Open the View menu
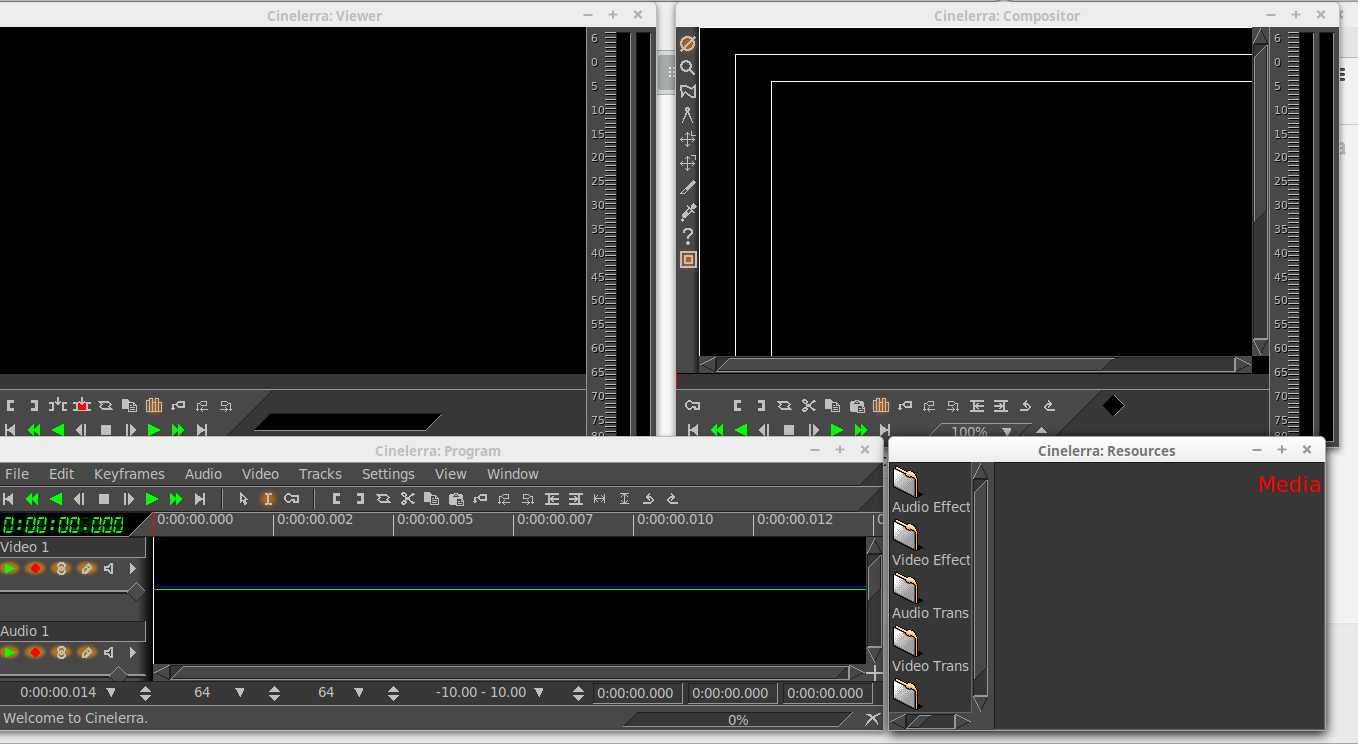The image size is (1358, 744). pos(451,474)
